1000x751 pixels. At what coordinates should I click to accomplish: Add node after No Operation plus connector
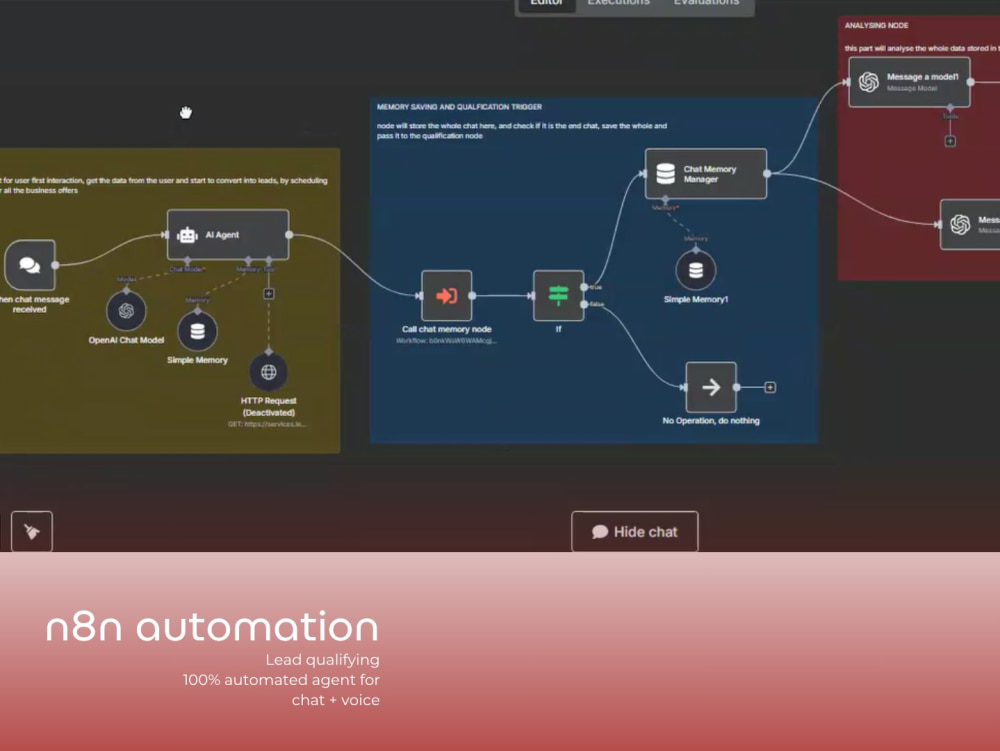[x=770, y=387]
